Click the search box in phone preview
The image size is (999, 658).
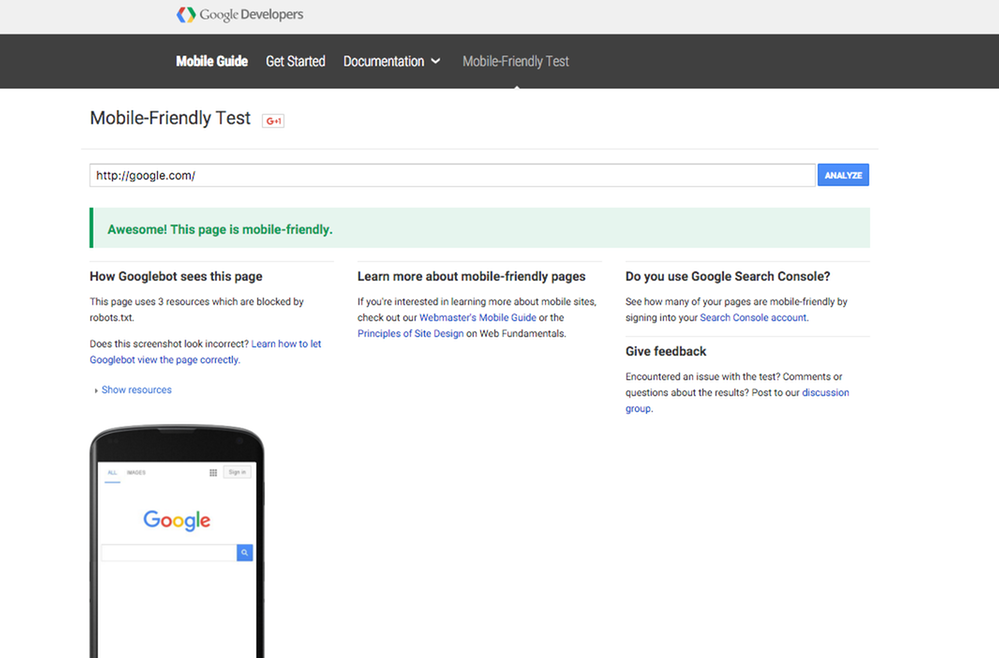[168, 553]
